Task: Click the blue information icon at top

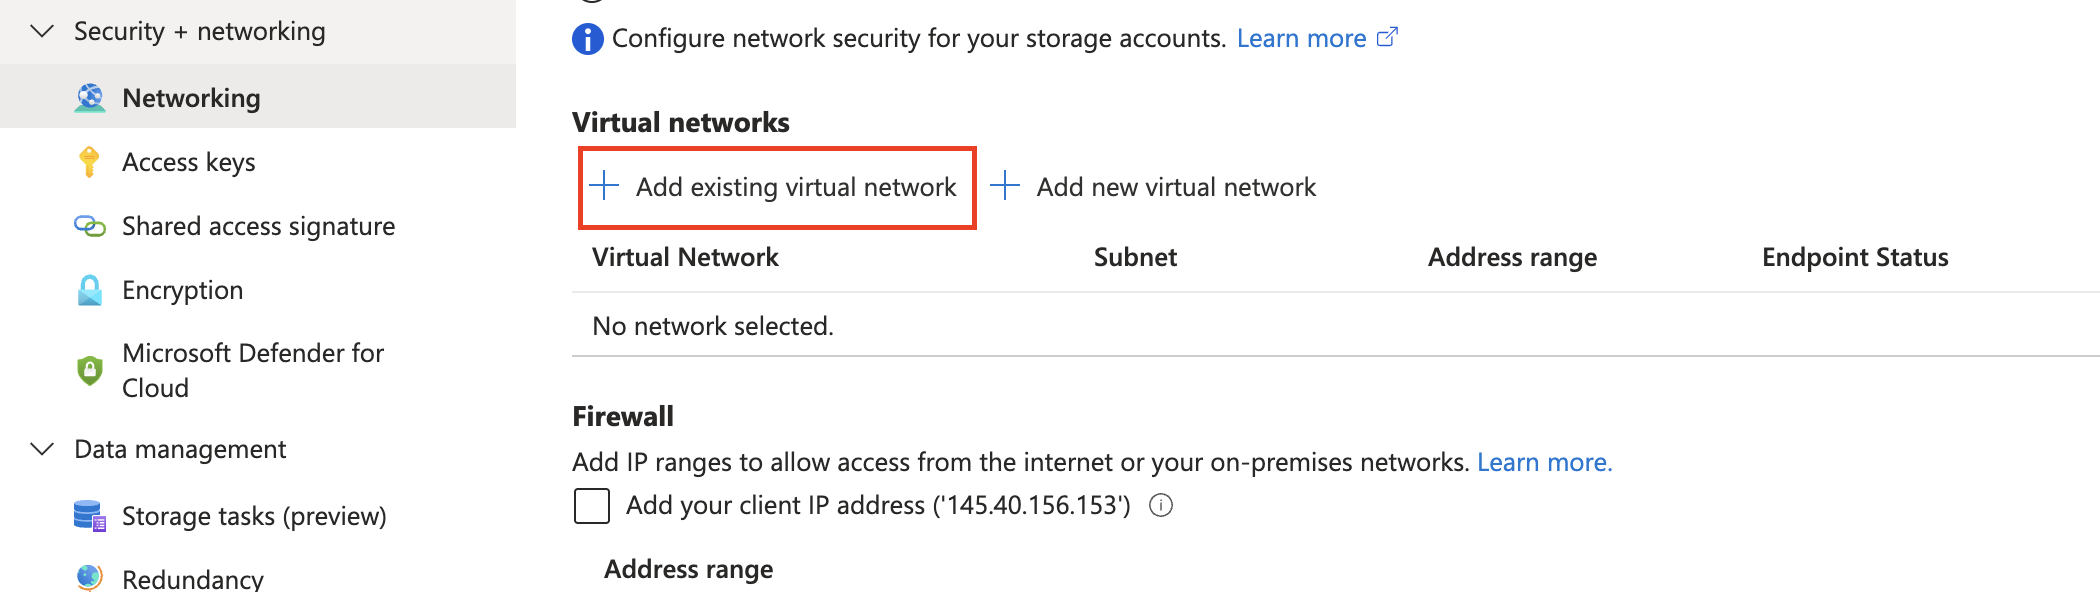Action: (588, 39)
